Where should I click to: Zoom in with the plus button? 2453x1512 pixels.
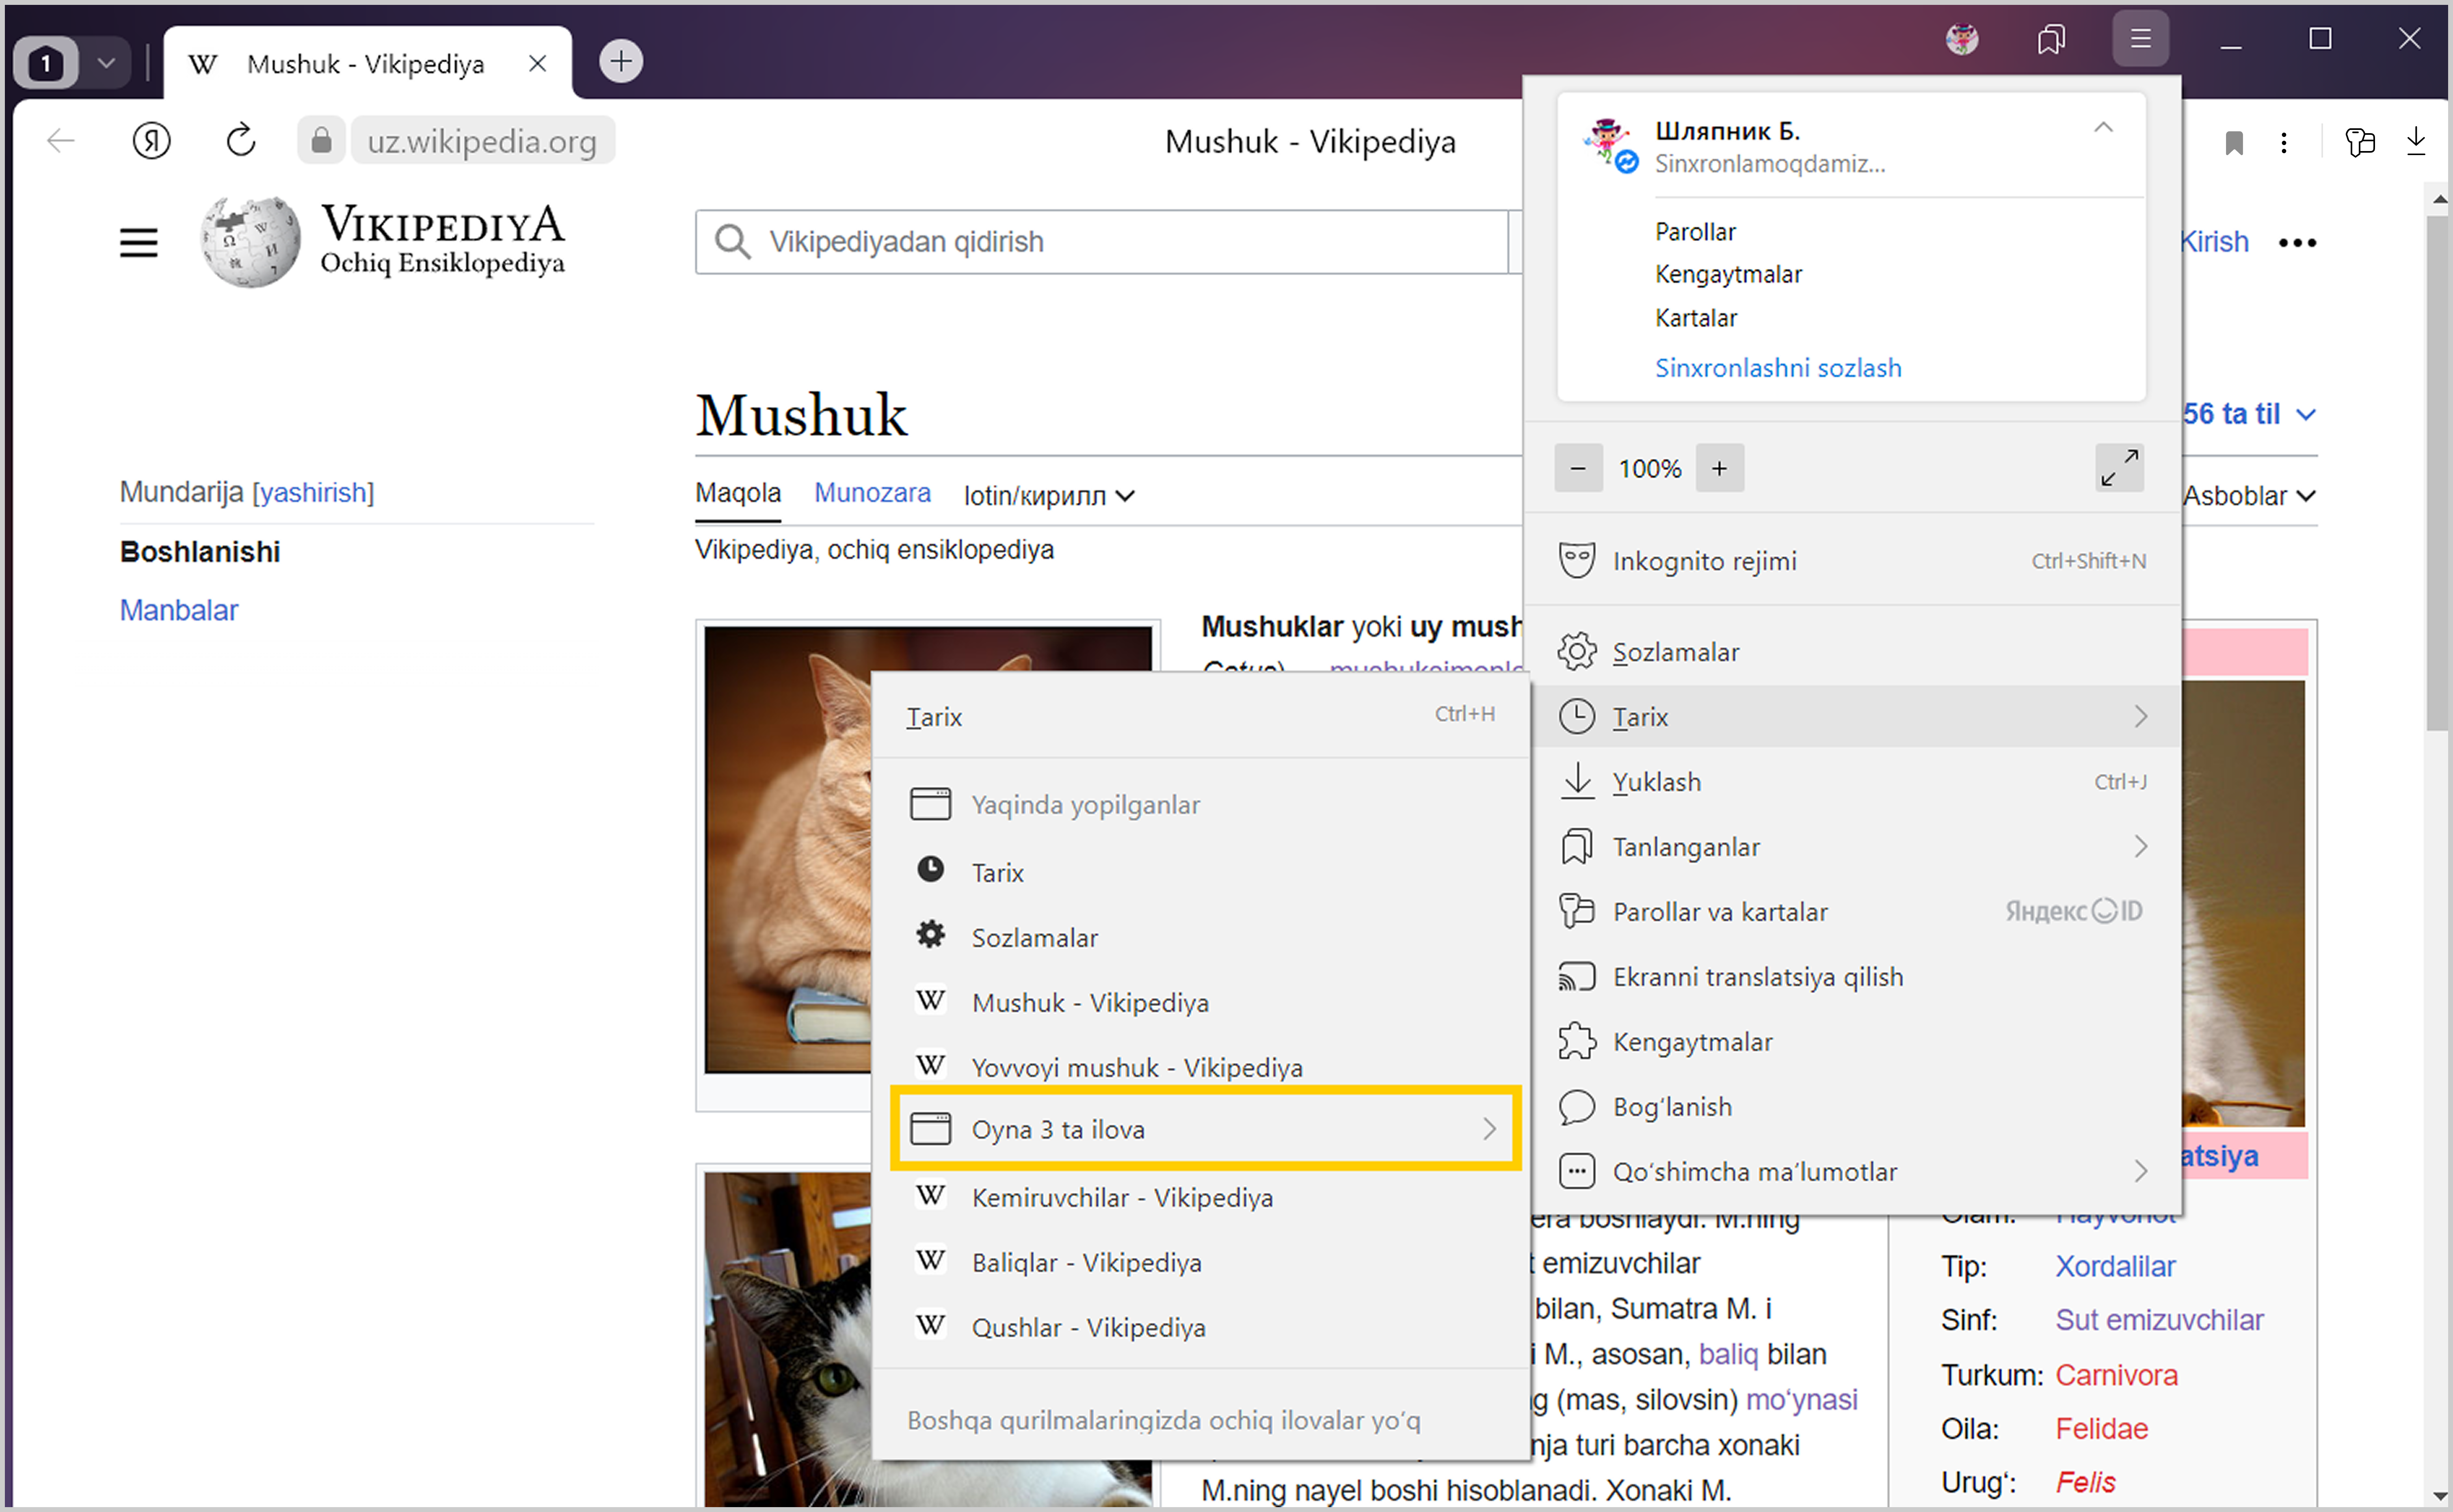[1719, 468]
